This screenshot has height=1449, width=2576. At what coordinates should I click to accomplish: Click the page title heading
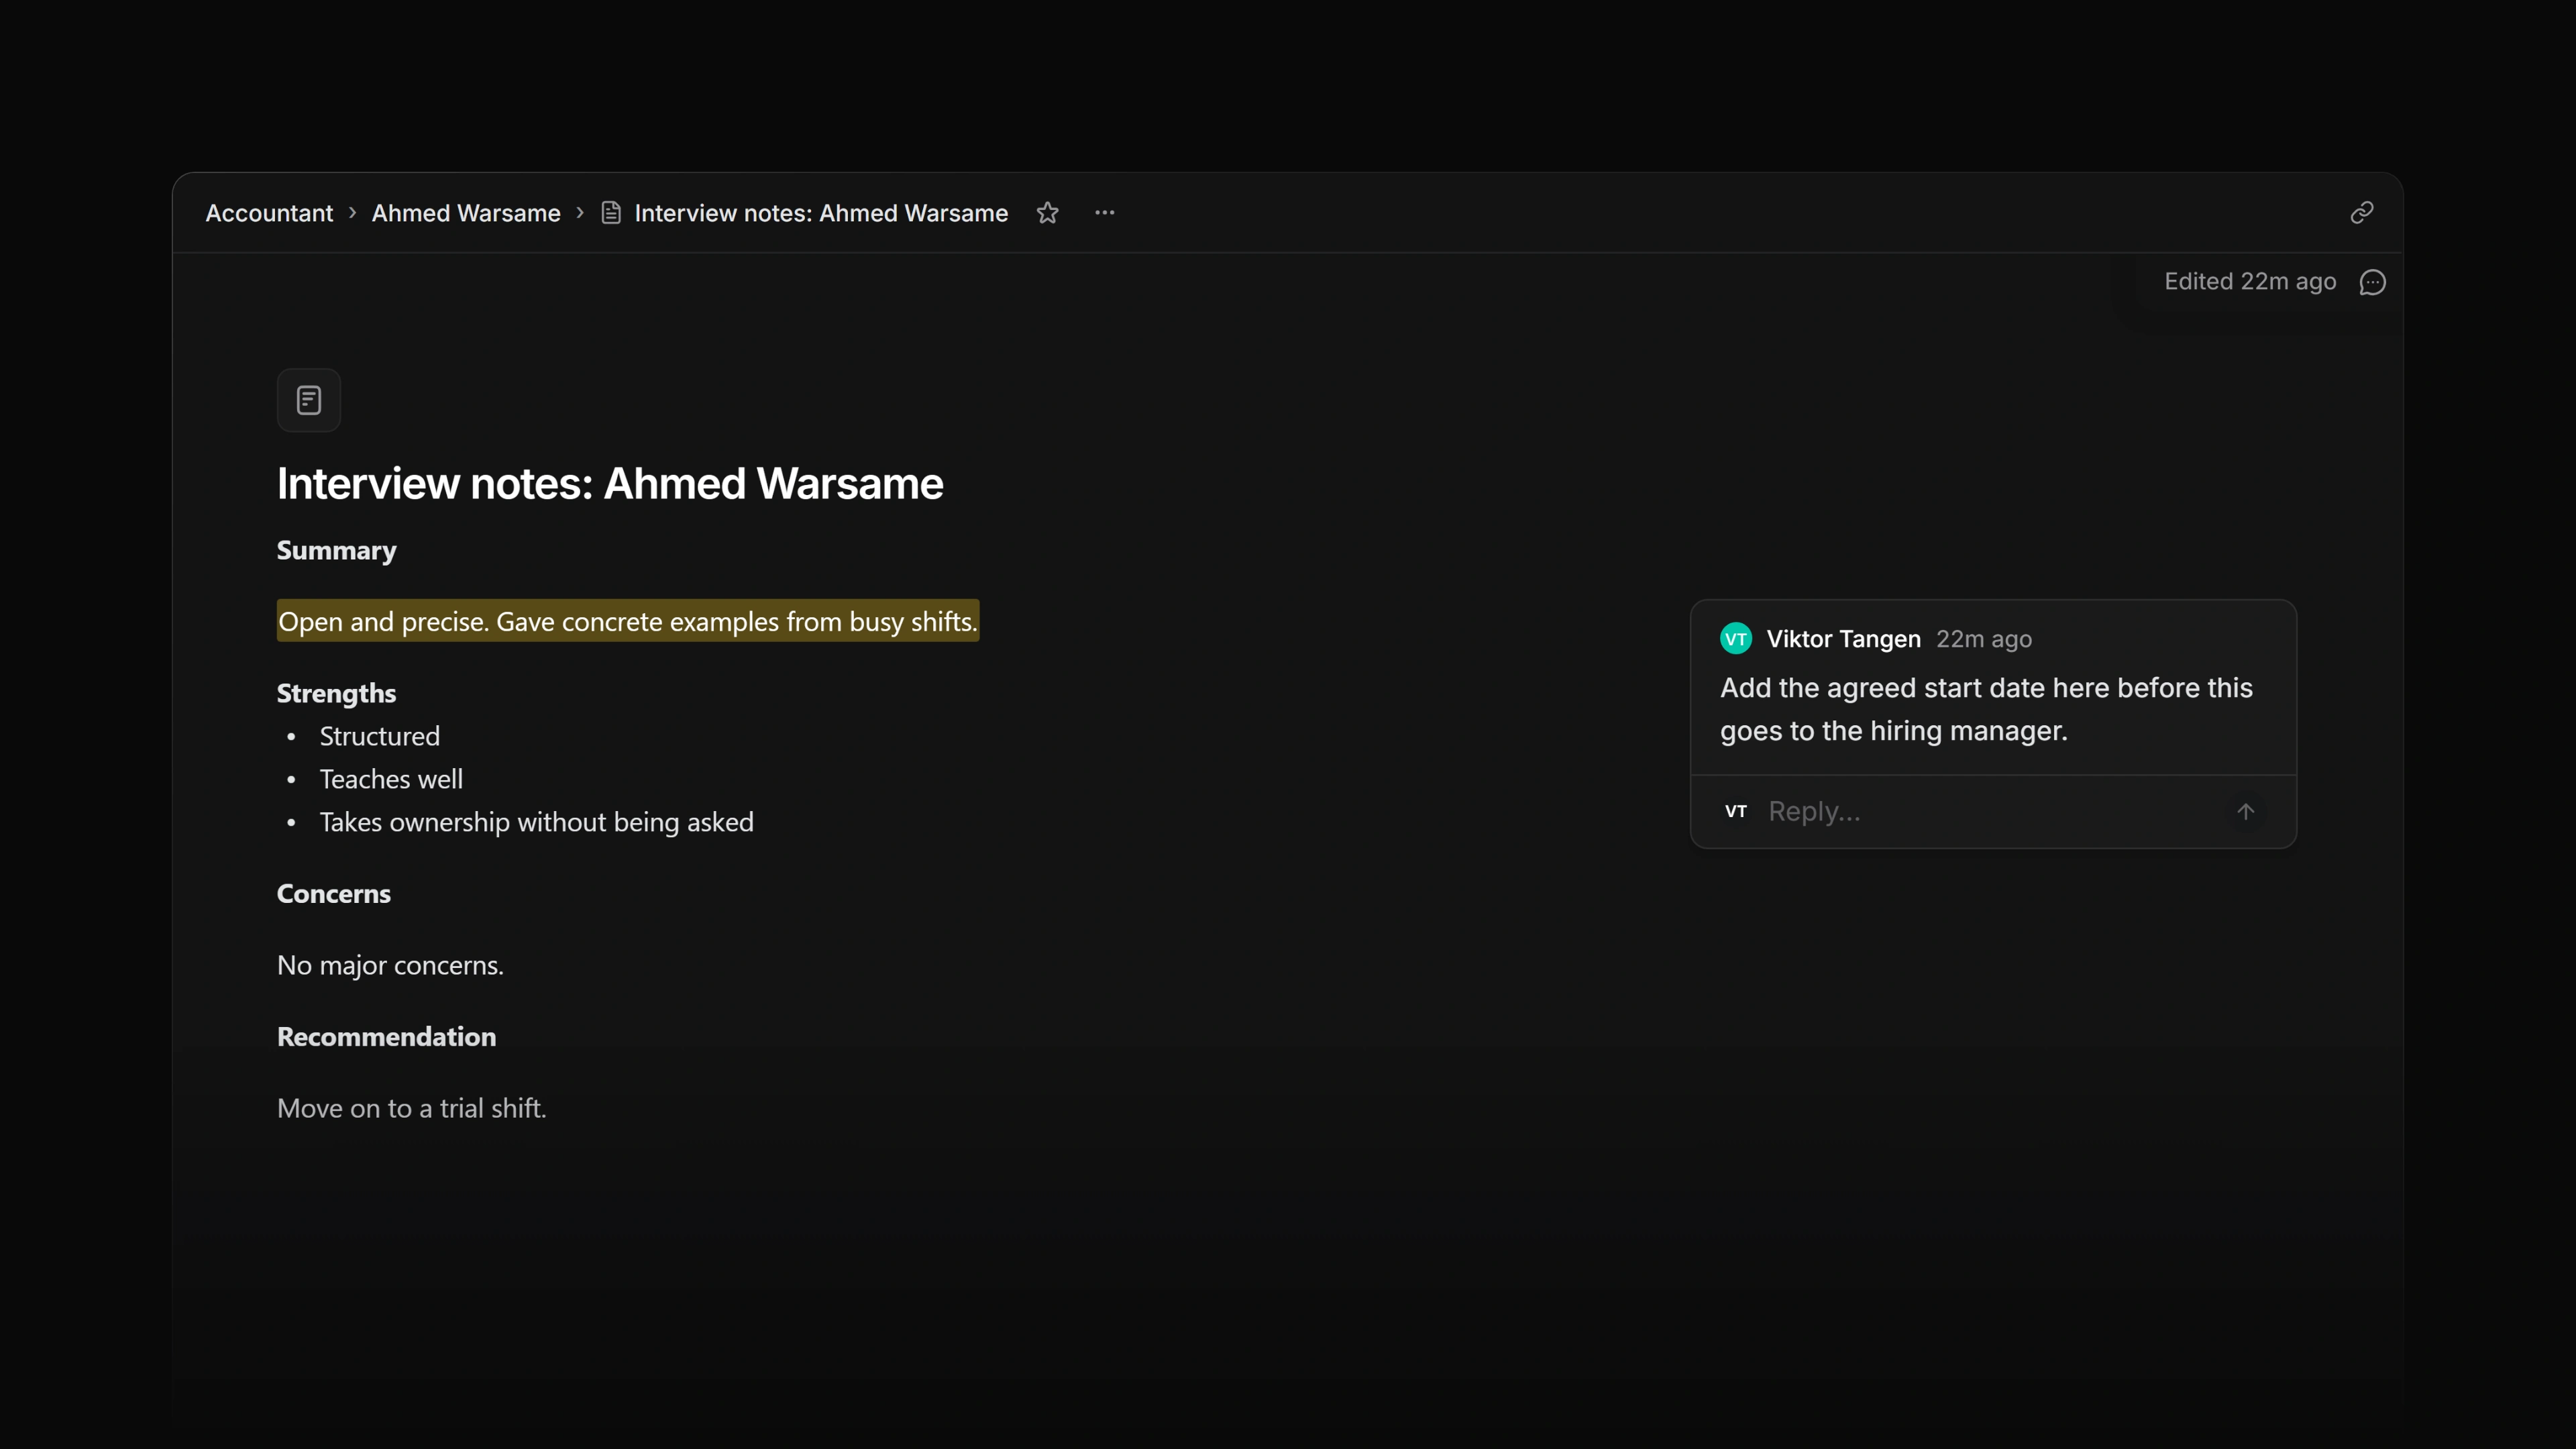coord(610,484)
